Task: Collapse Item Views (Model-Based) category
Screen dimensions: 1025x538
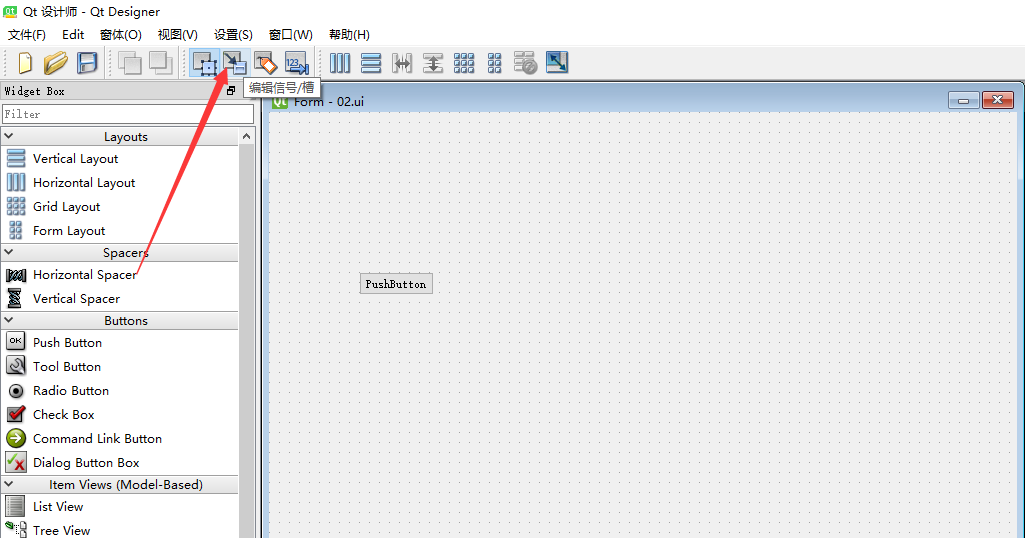Action: [x=9, y=484]
